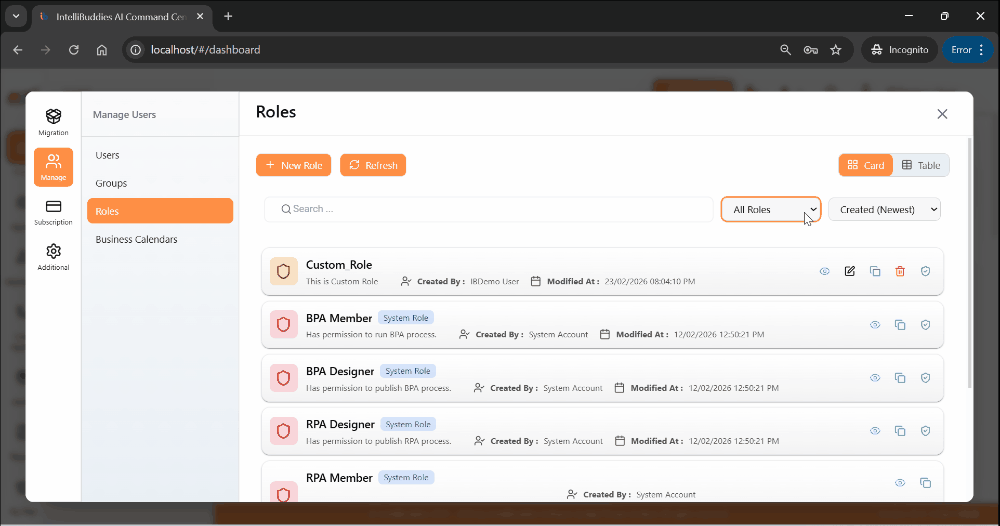
Task: Select Business Calendars menu item
Action: point(136,239)
